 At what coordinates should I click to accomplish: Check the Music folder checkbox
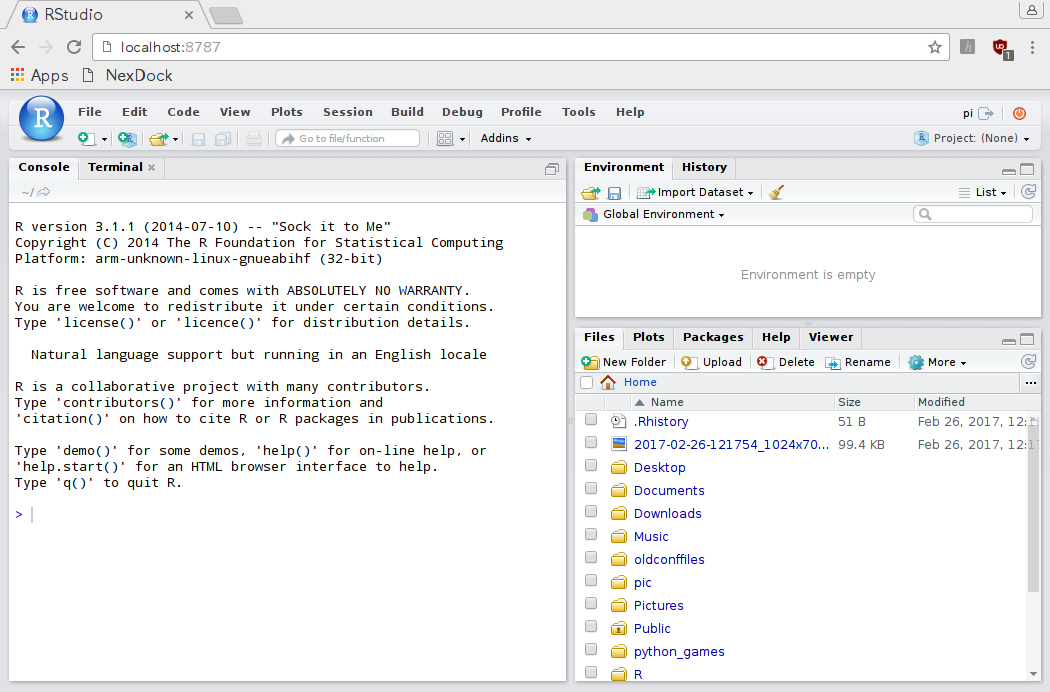click(591, 534)
